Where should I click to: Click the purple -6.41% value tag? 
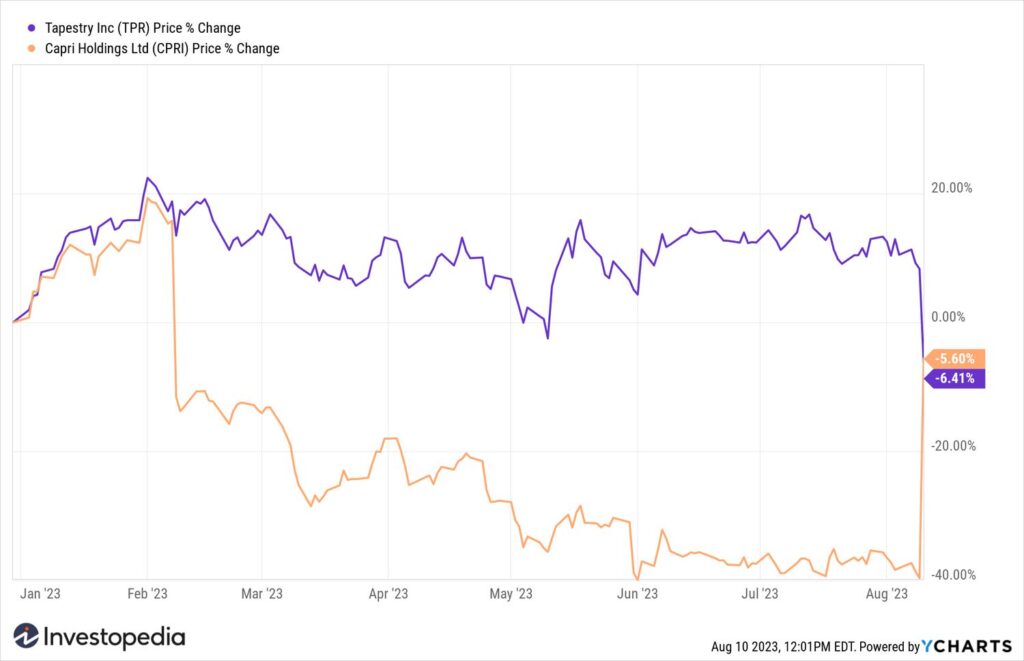pyautogui.click(x=954, y=378)
